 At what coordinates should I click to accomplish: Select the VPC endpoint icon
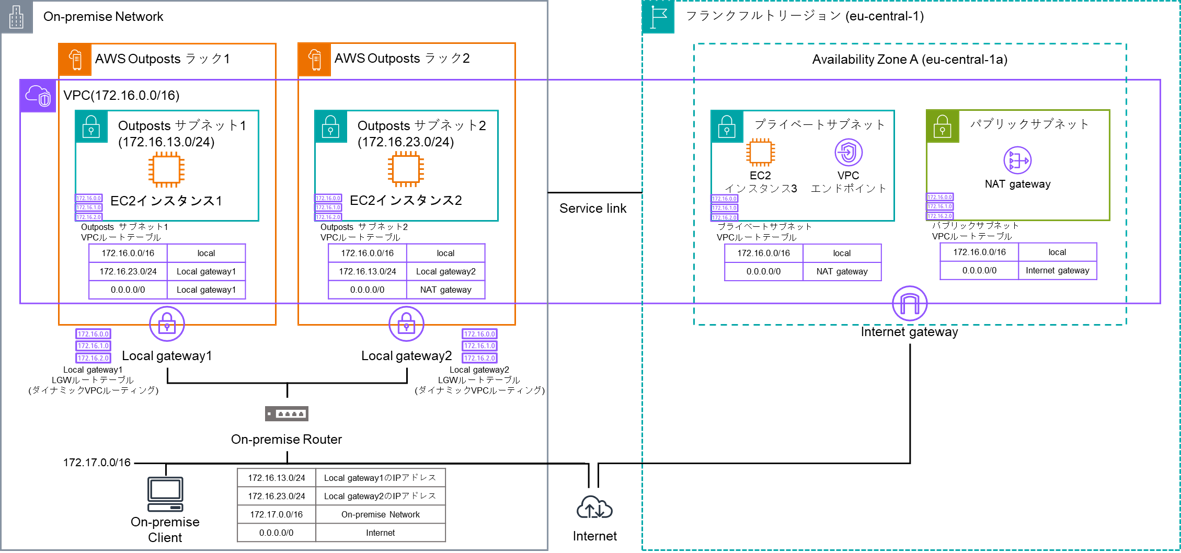(x=848, y=153)
